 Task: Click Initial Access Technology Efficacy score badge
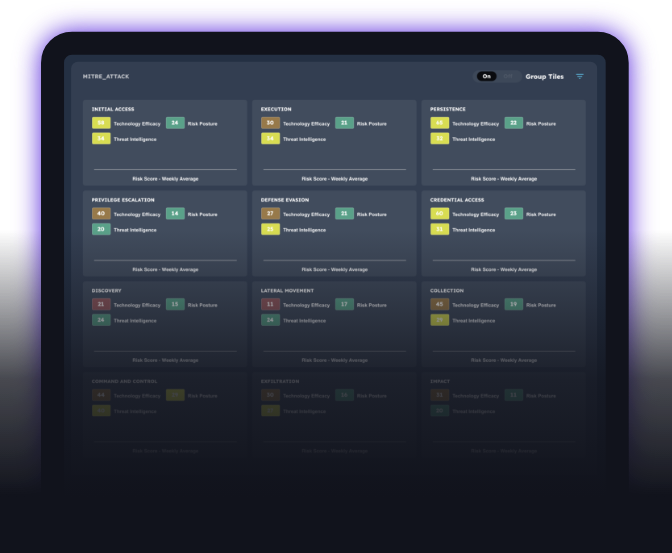coord(101,123)
